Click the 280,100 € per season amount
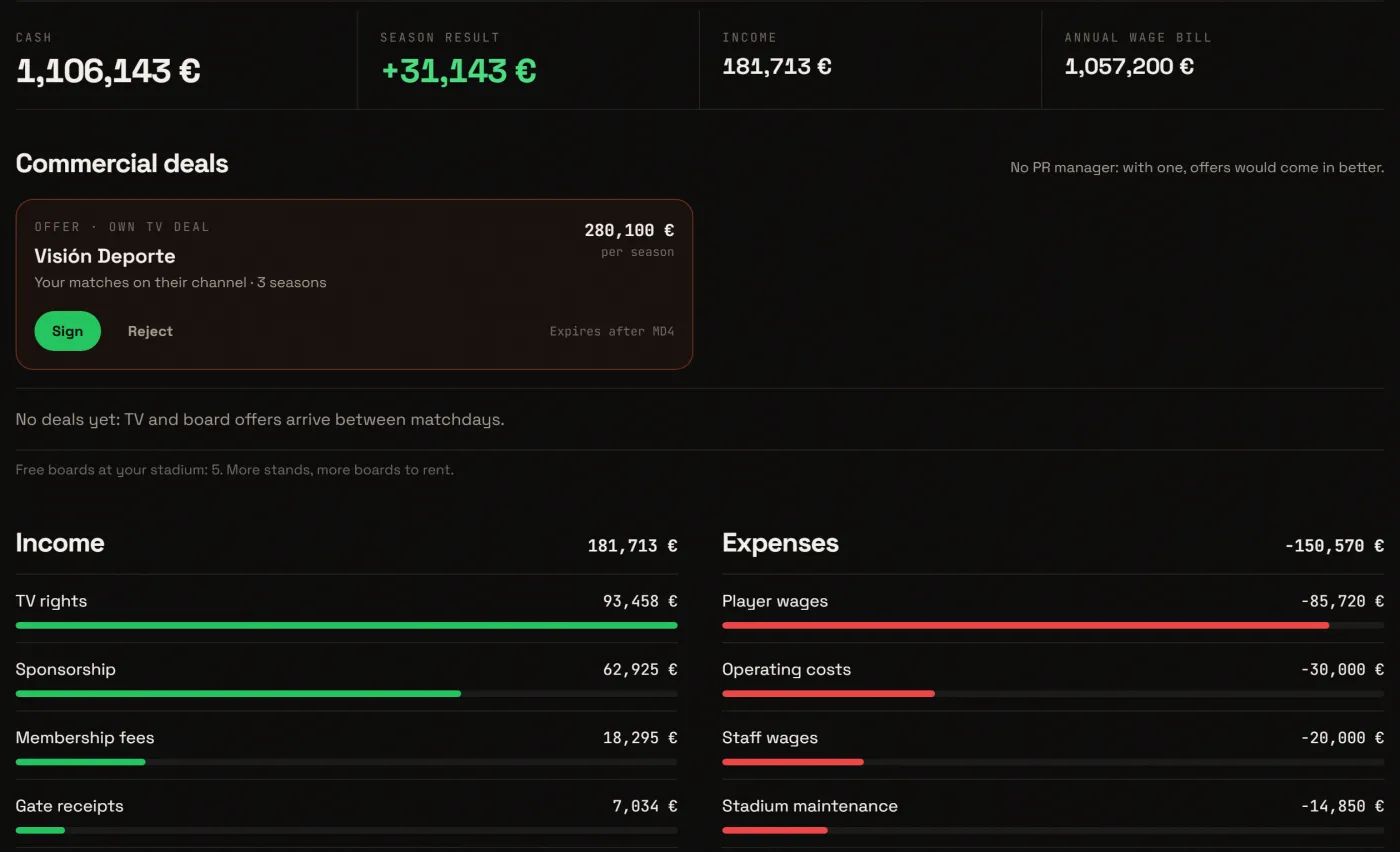This screenshot has height=852, width=1400. pyautogui.click(x=629, y=231)
